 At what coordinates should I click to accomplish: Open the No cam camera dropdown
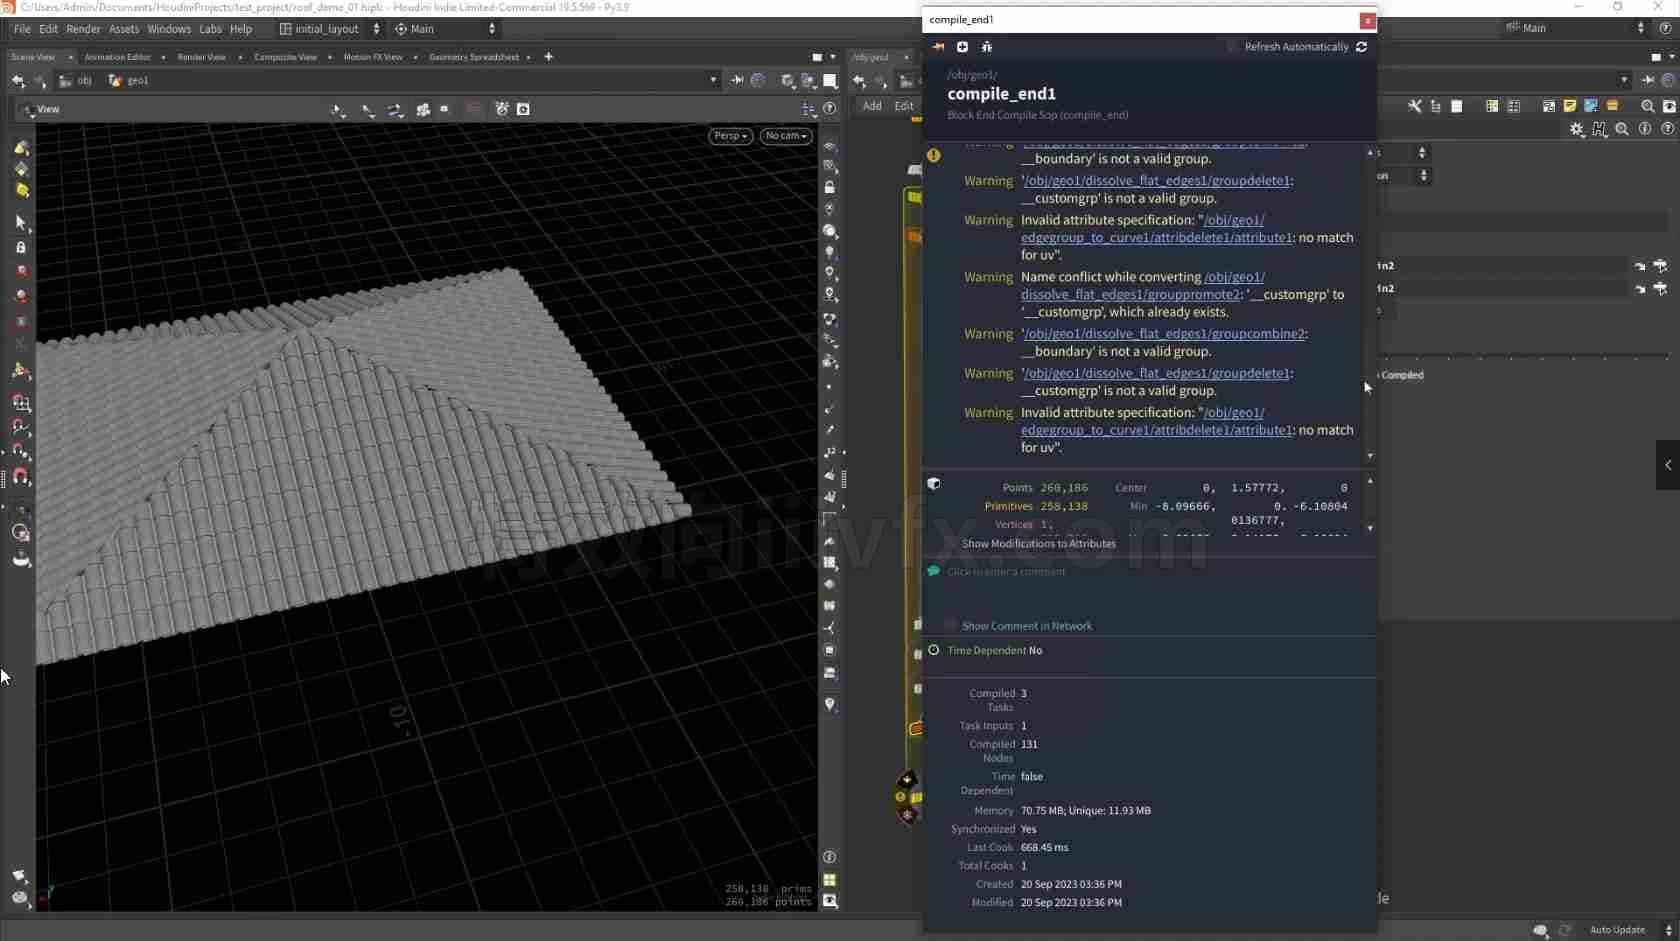pyautogui.click(x=786, y=136)
